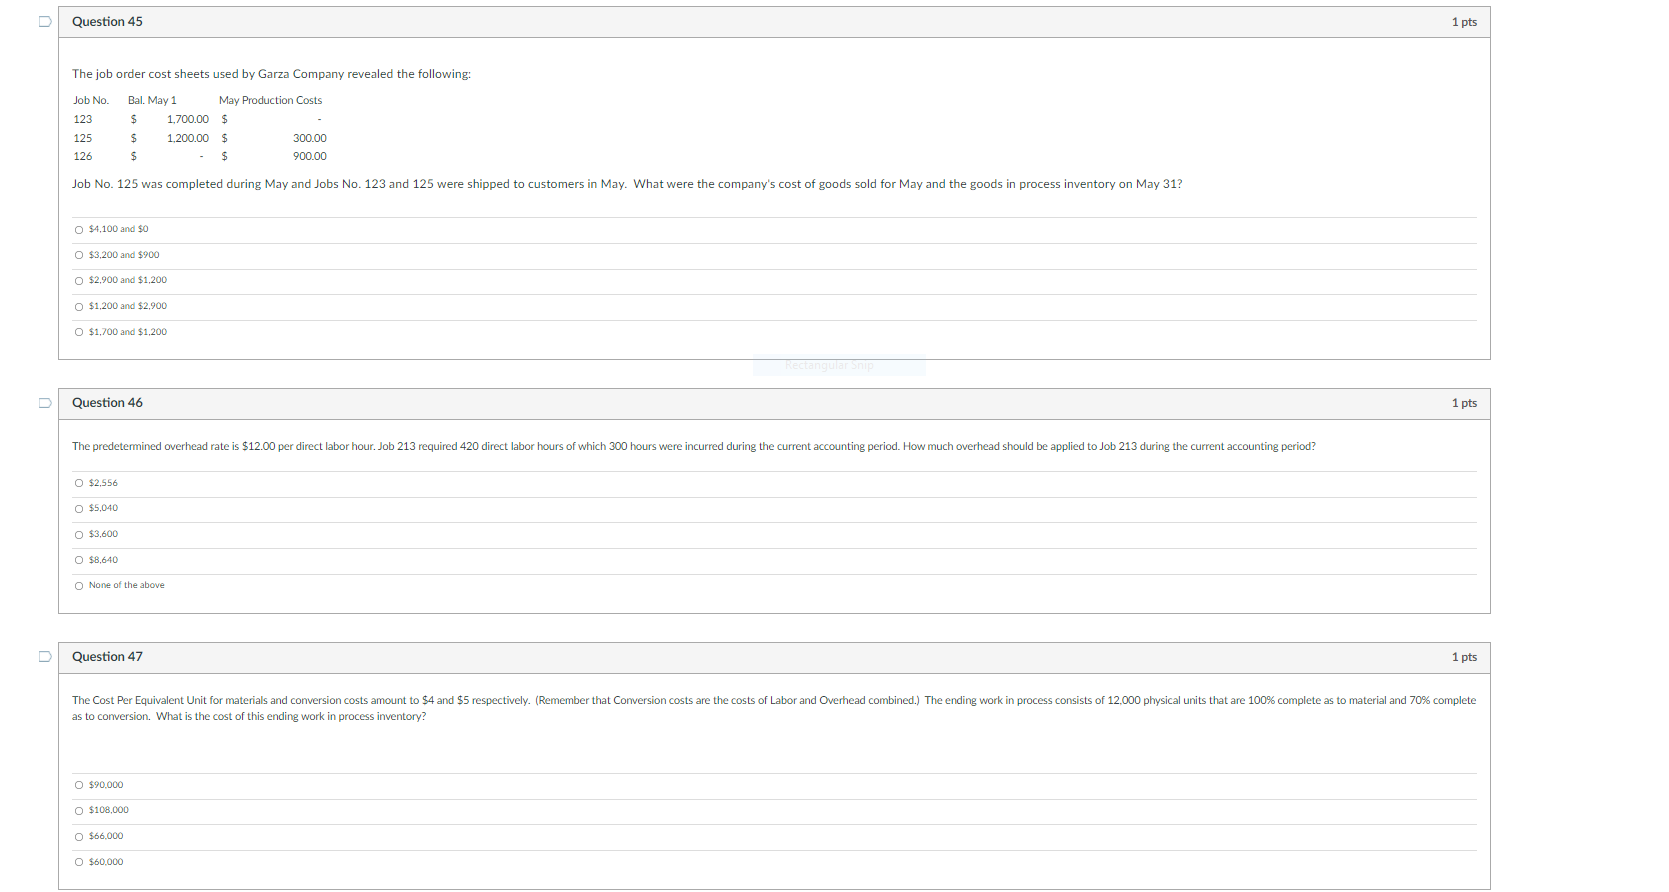1669x892 pixels.
Task: Flag Question 47 for review
Action: [45, 657]
